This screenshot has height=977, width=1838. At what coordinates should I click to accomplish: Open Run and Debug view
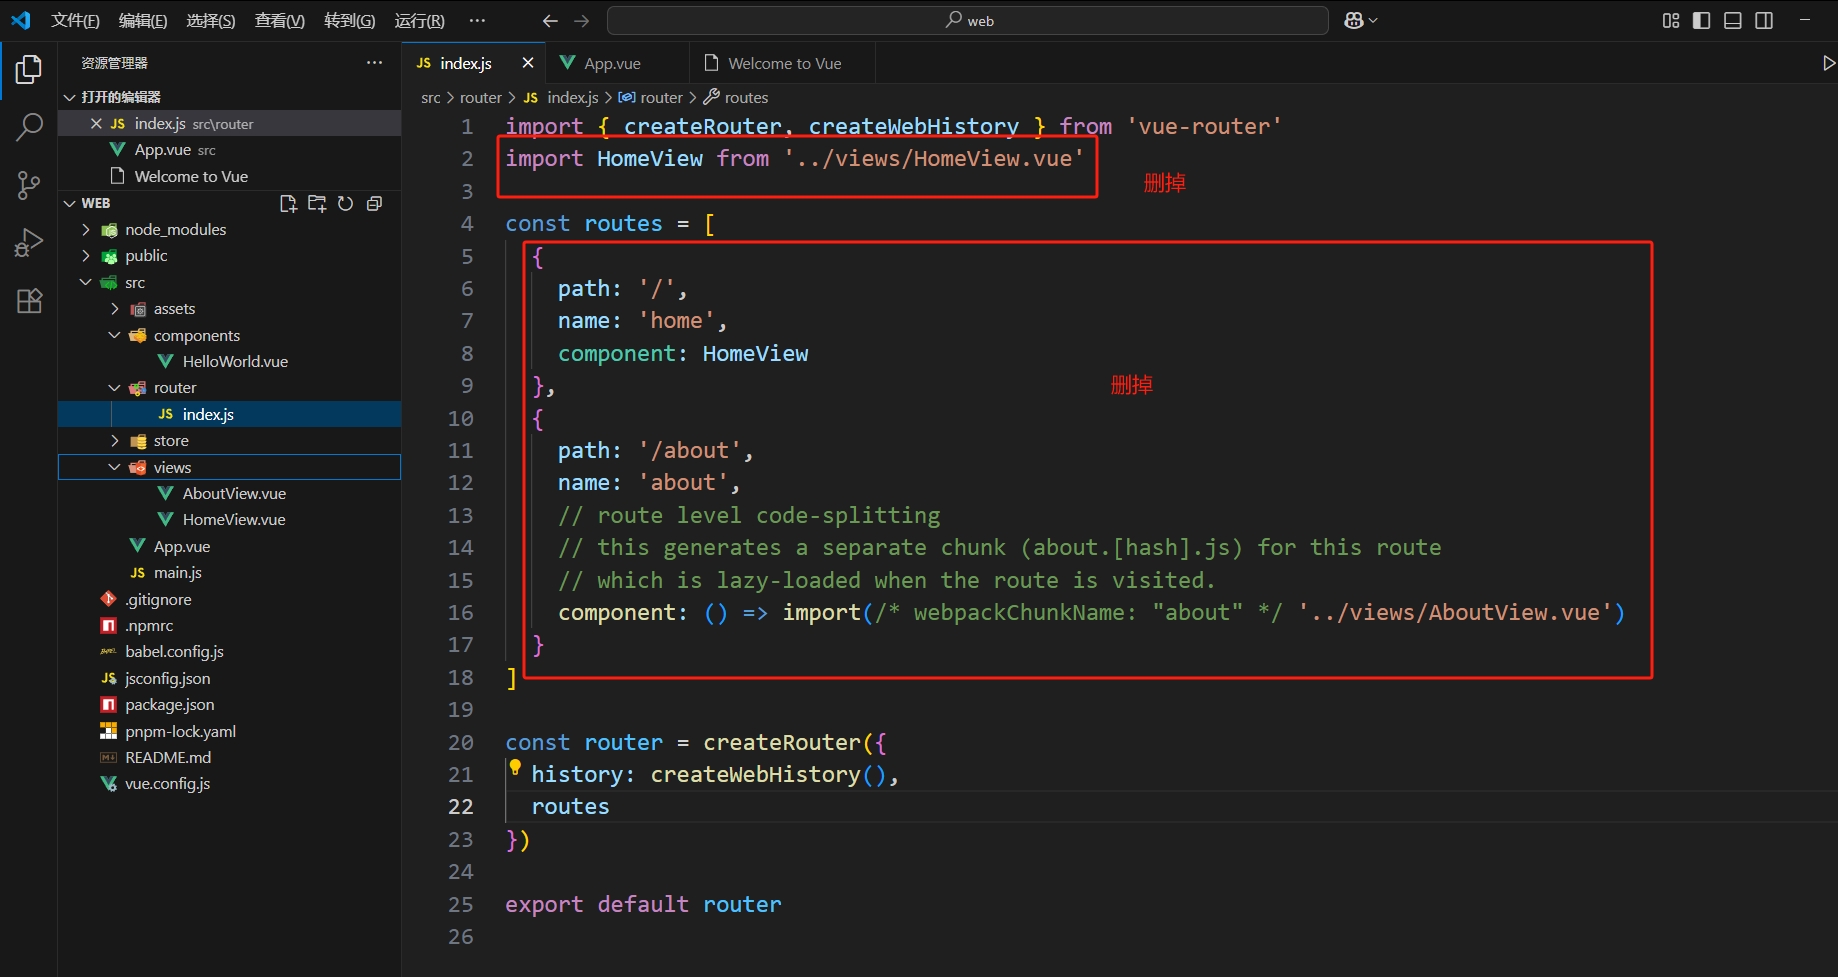(x=29, y=243)
